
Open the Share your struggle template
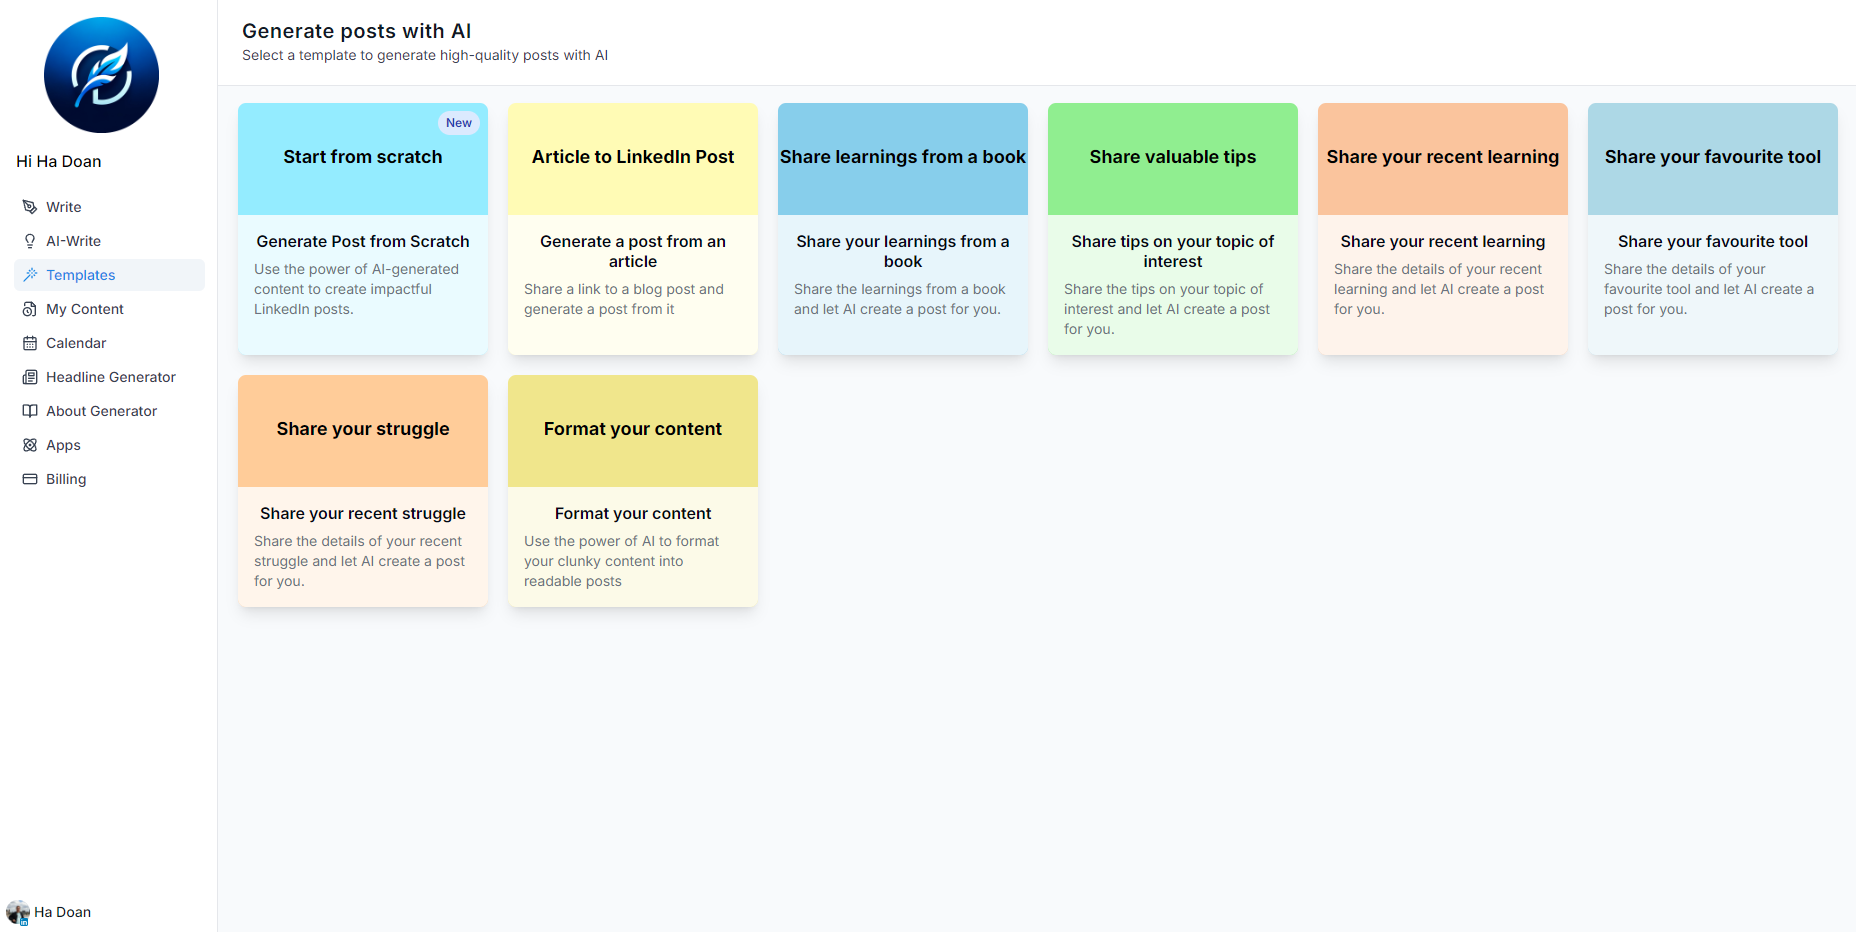362,491
